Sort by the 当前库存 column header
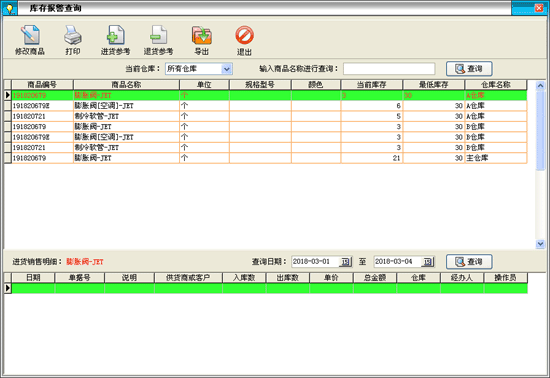Image resolution: width=550 pixels, height=378 pixels. [371, 85]
